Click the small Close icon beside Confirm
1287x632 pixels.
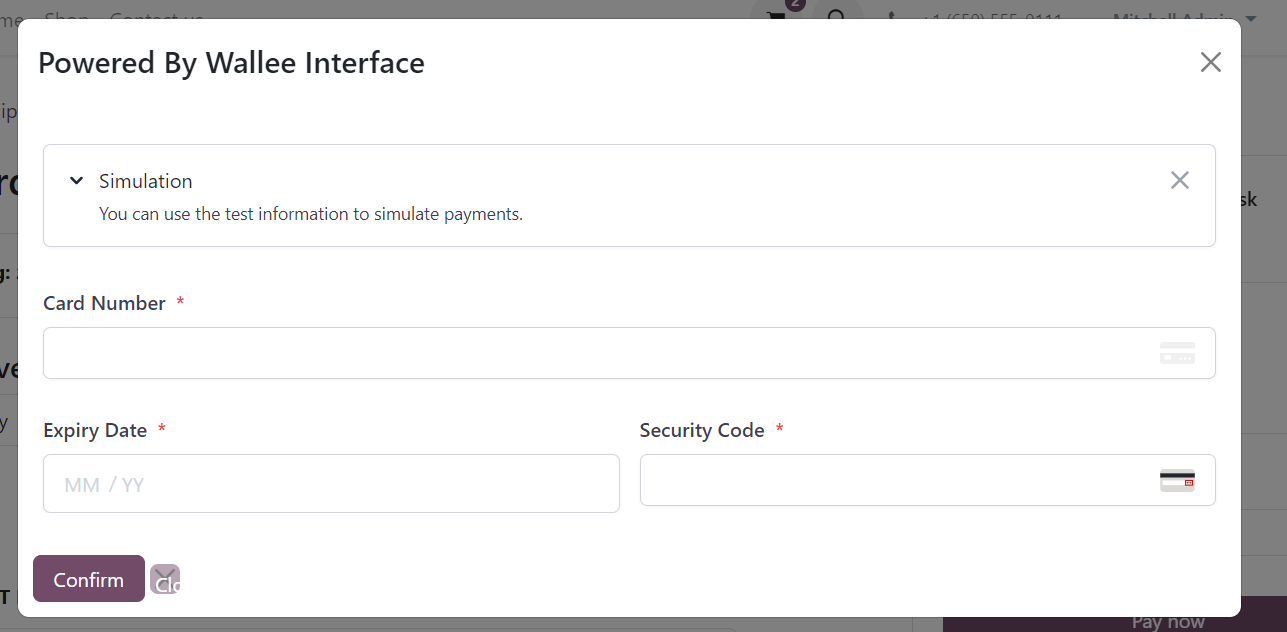(x=165, y=580)
